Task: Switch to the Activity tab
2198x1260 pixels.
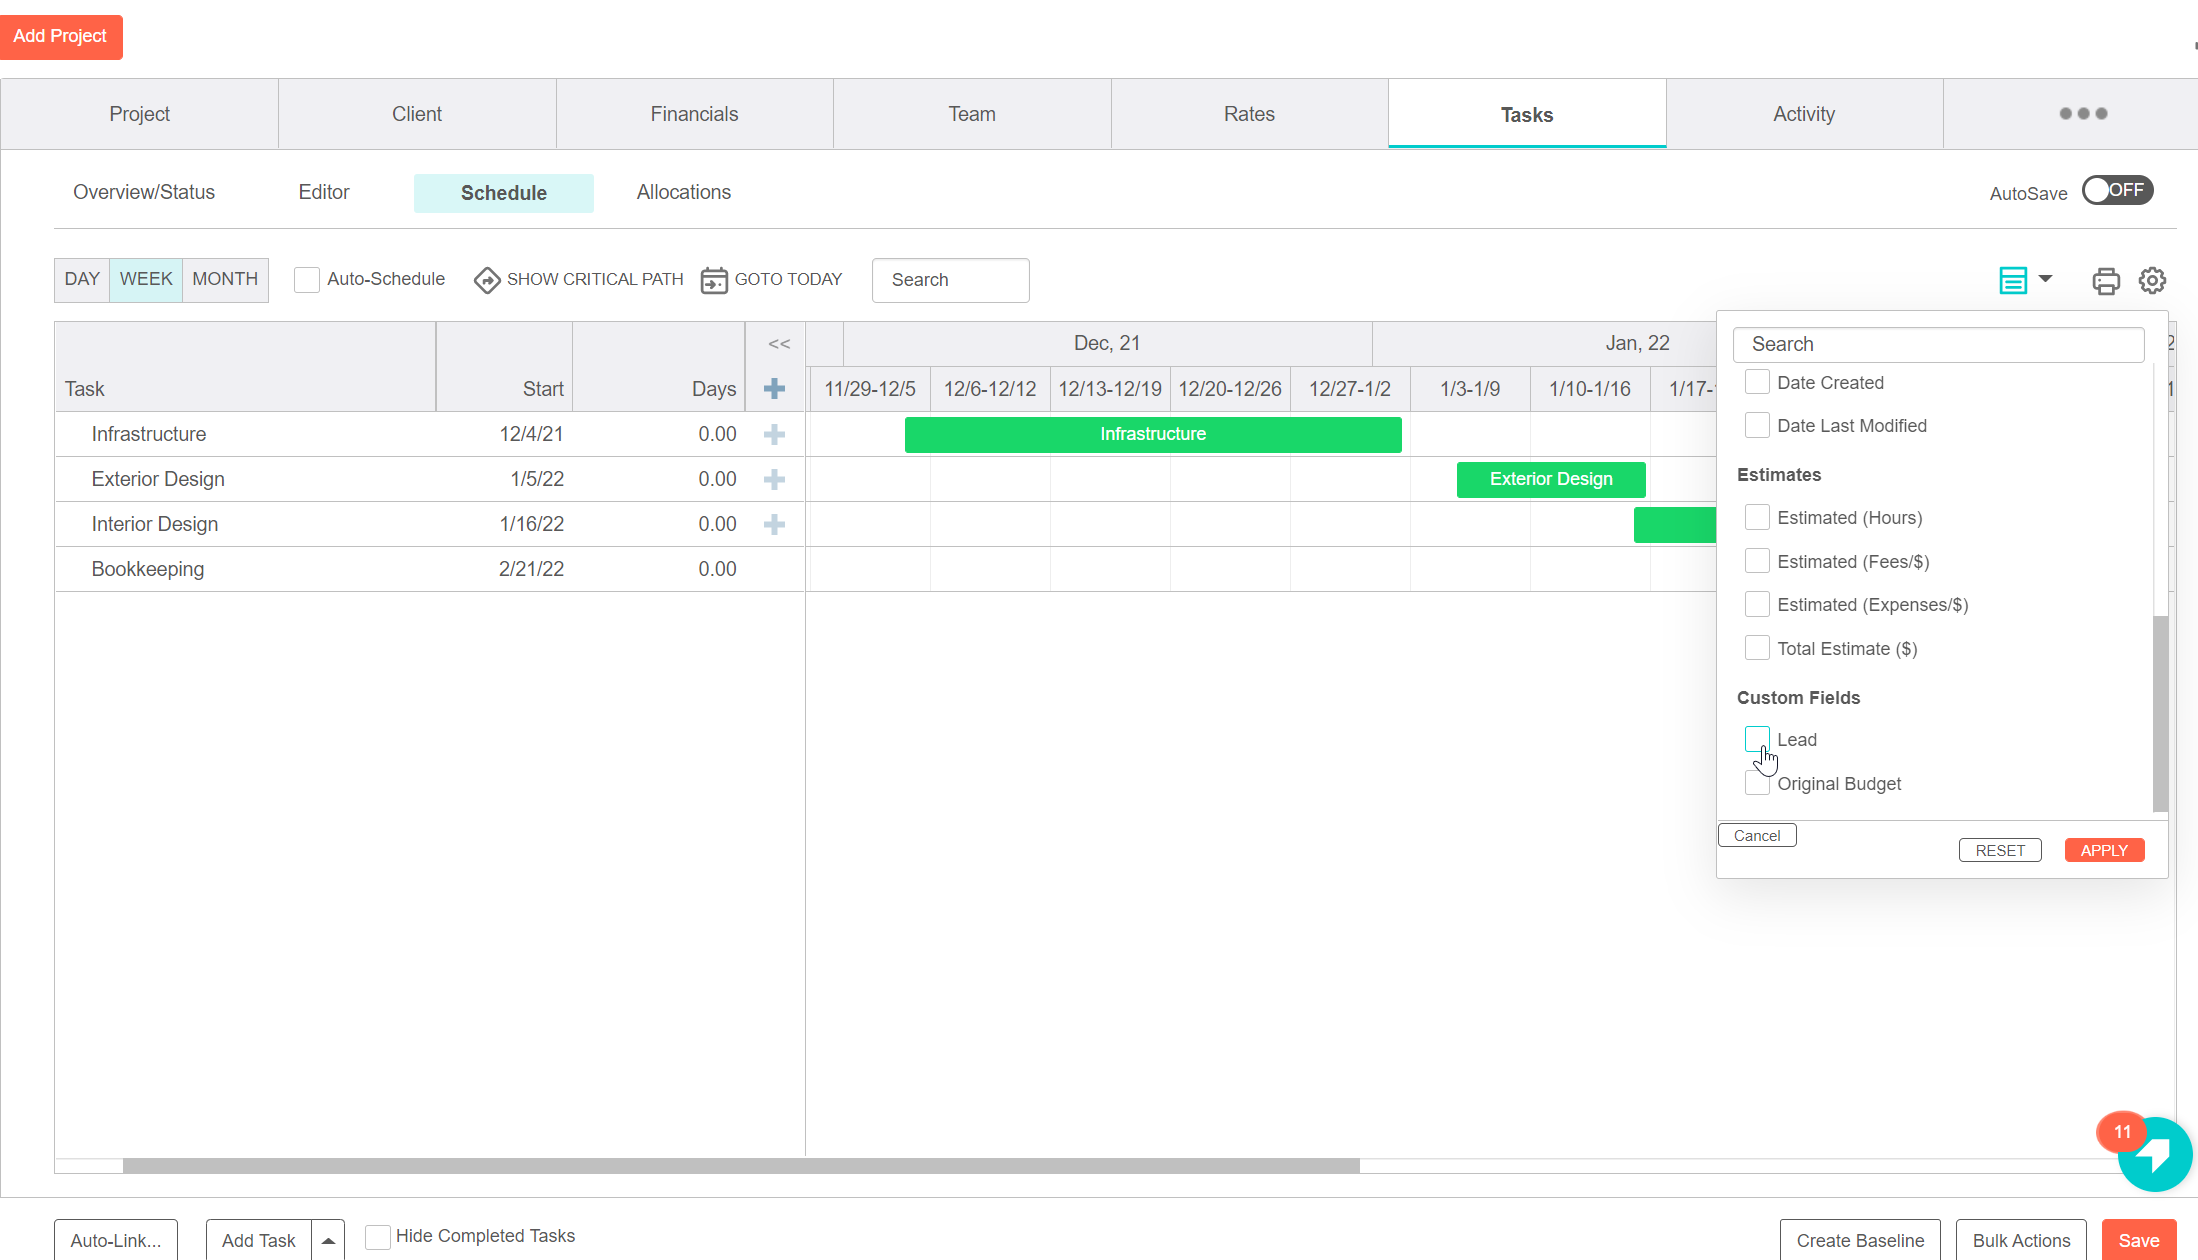Action: (x=1804, y=115)
